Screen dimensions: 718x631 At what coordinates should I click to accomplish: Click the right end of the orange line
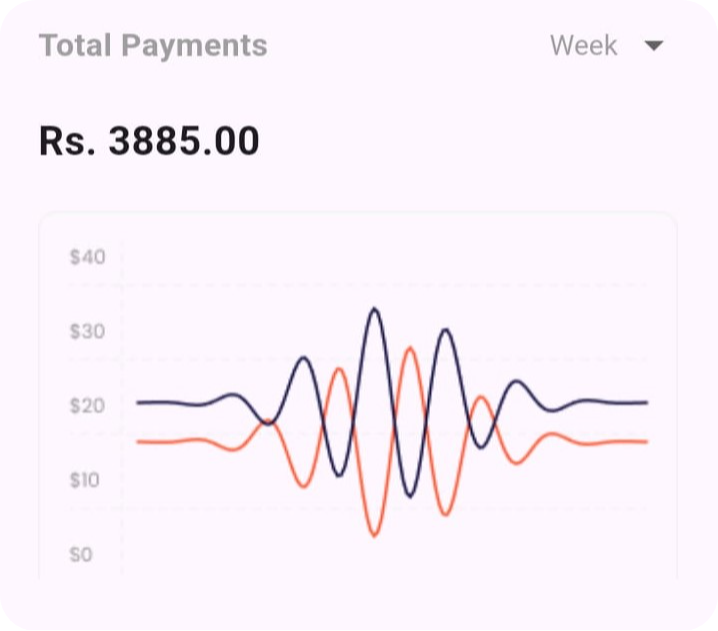click(645, 441)
